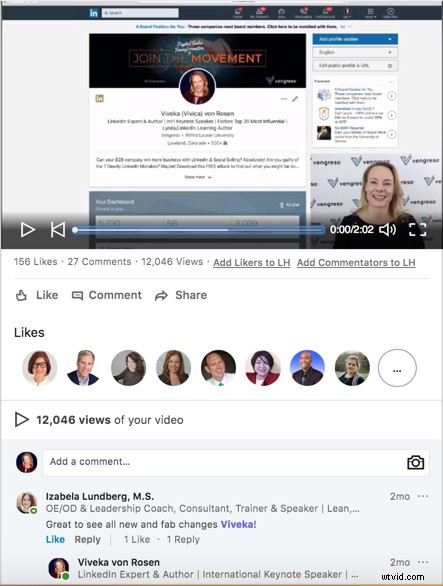Screen dimensions: 443x586
Task: Open the Sales Nav compass icon
Action: coord(390,13)
